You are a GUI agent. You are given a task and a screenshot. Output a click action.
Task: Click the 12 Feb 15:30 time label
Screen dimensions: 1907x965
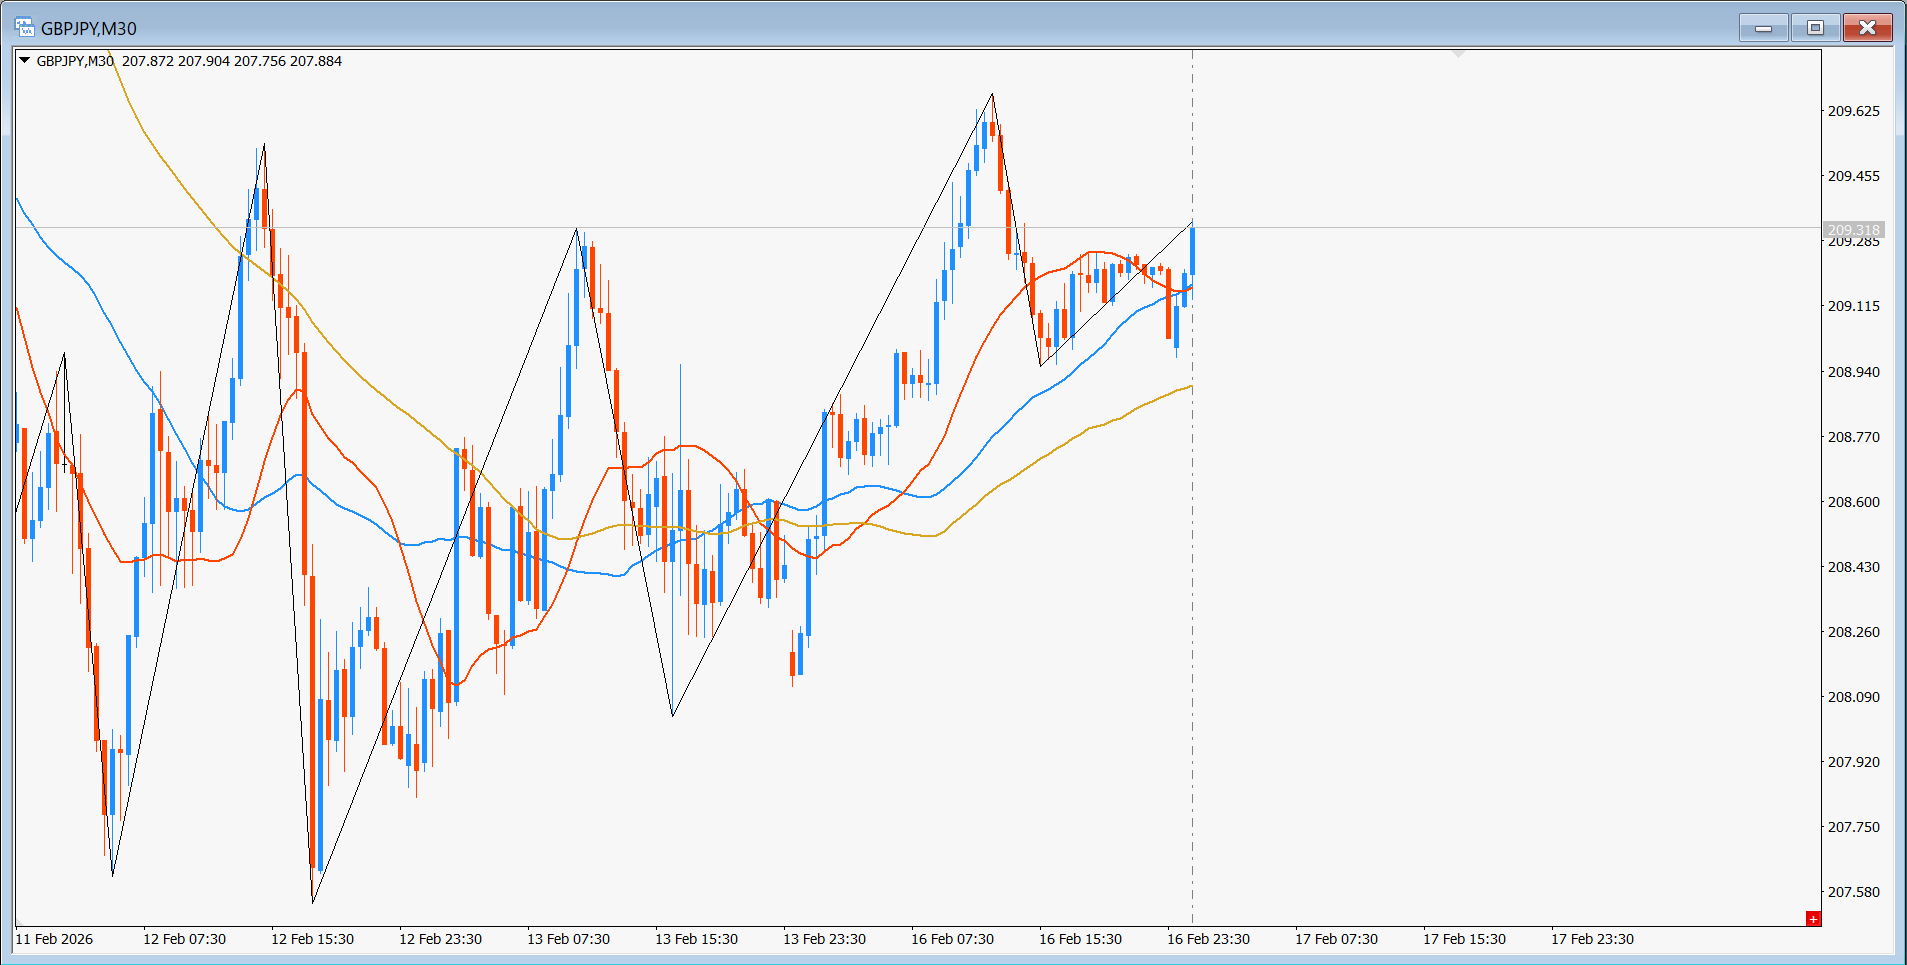[x=312, y=939]
